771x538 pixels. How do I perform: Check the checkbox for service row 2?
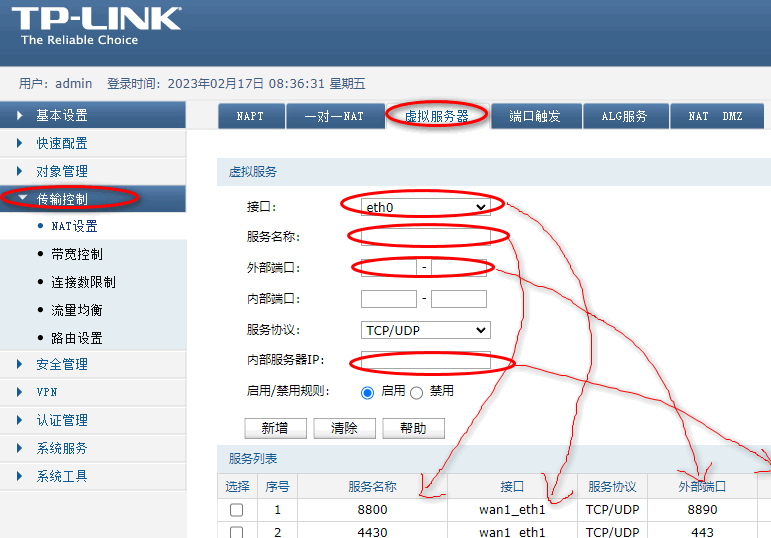tap(237, 532)
